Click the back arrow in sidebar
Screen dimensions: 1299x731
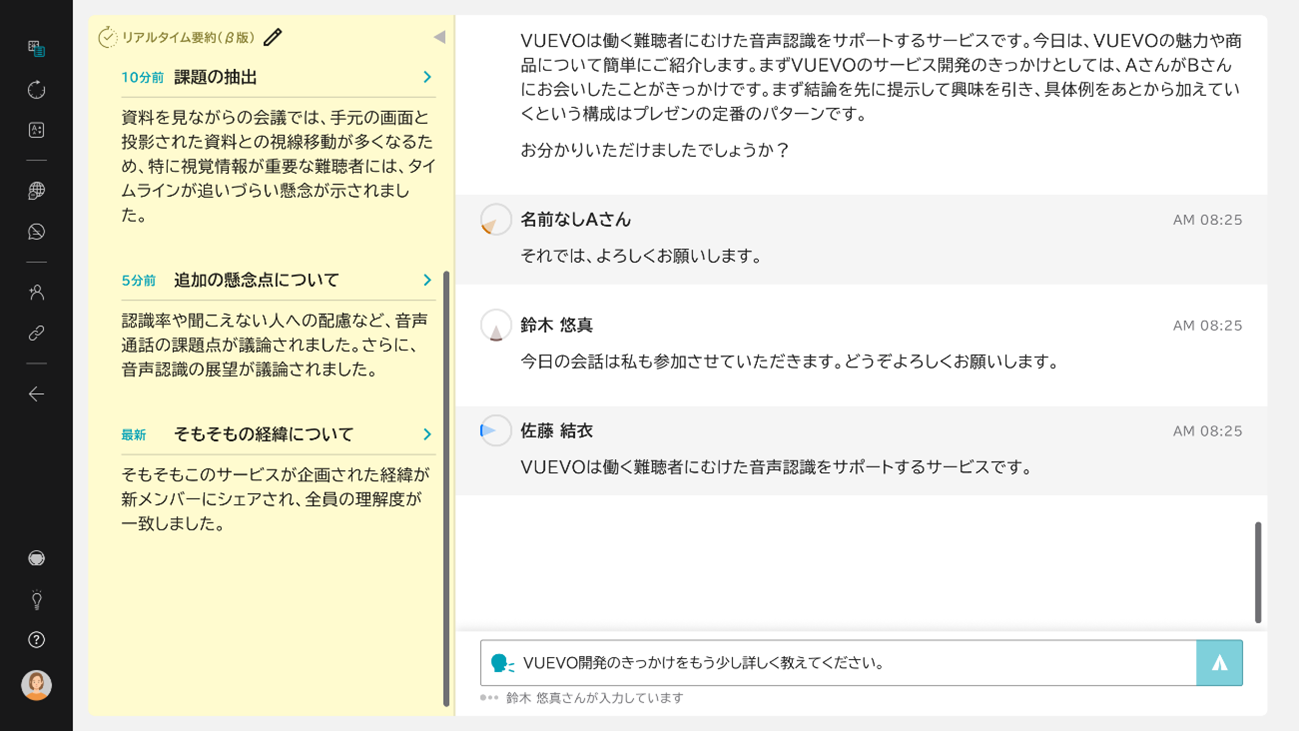36,394
